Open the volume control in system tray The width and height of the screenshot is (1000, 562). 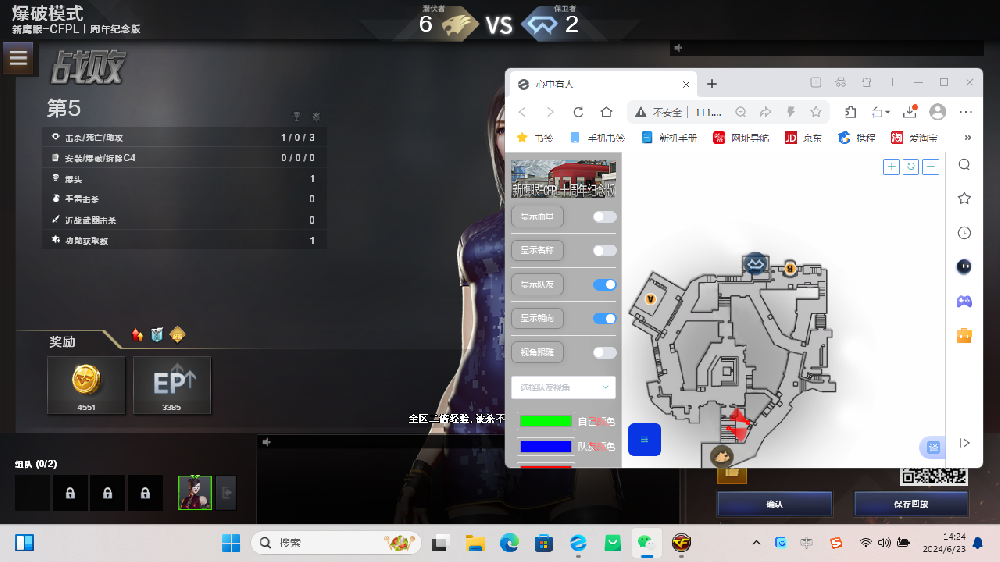tap(884, 543)
